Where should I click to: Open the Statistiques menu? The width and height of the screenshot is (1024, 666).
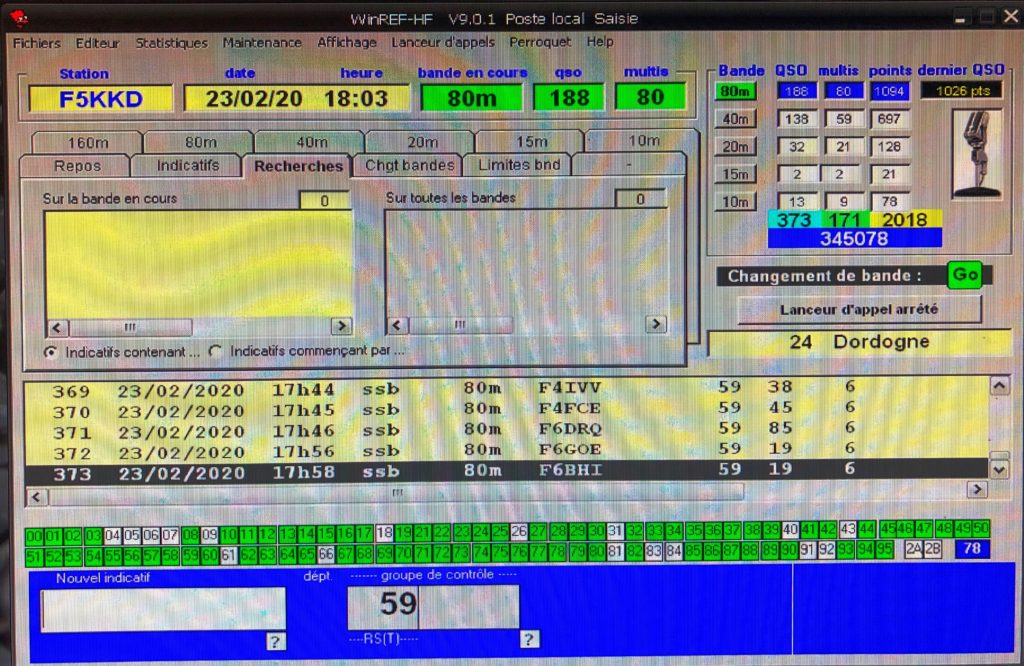pos(171,43)
